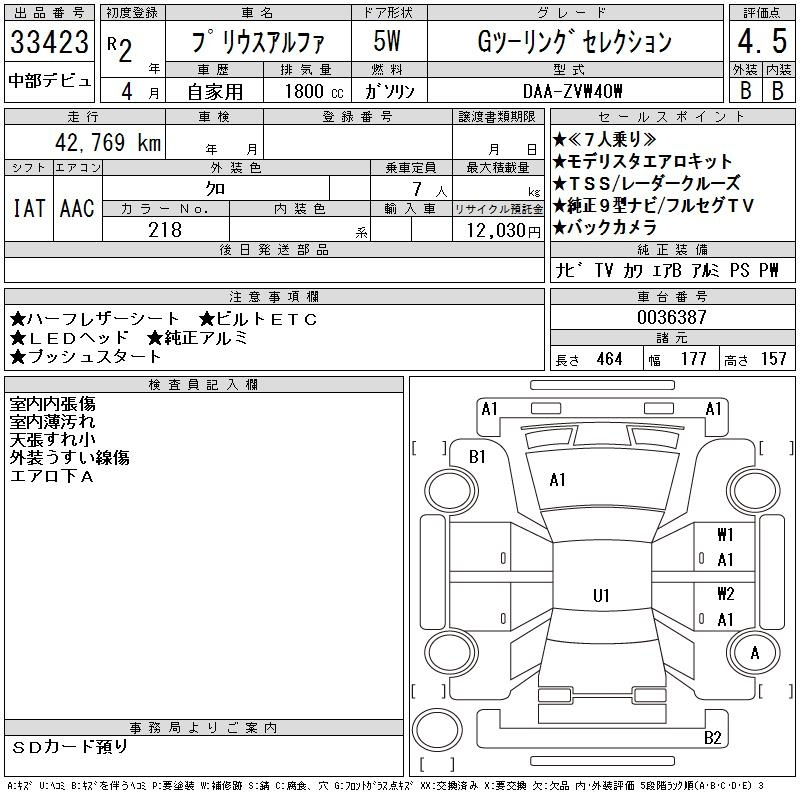Select the セールスポイント section header
This screenshot has height=800, width=800.
coord(672,117)
